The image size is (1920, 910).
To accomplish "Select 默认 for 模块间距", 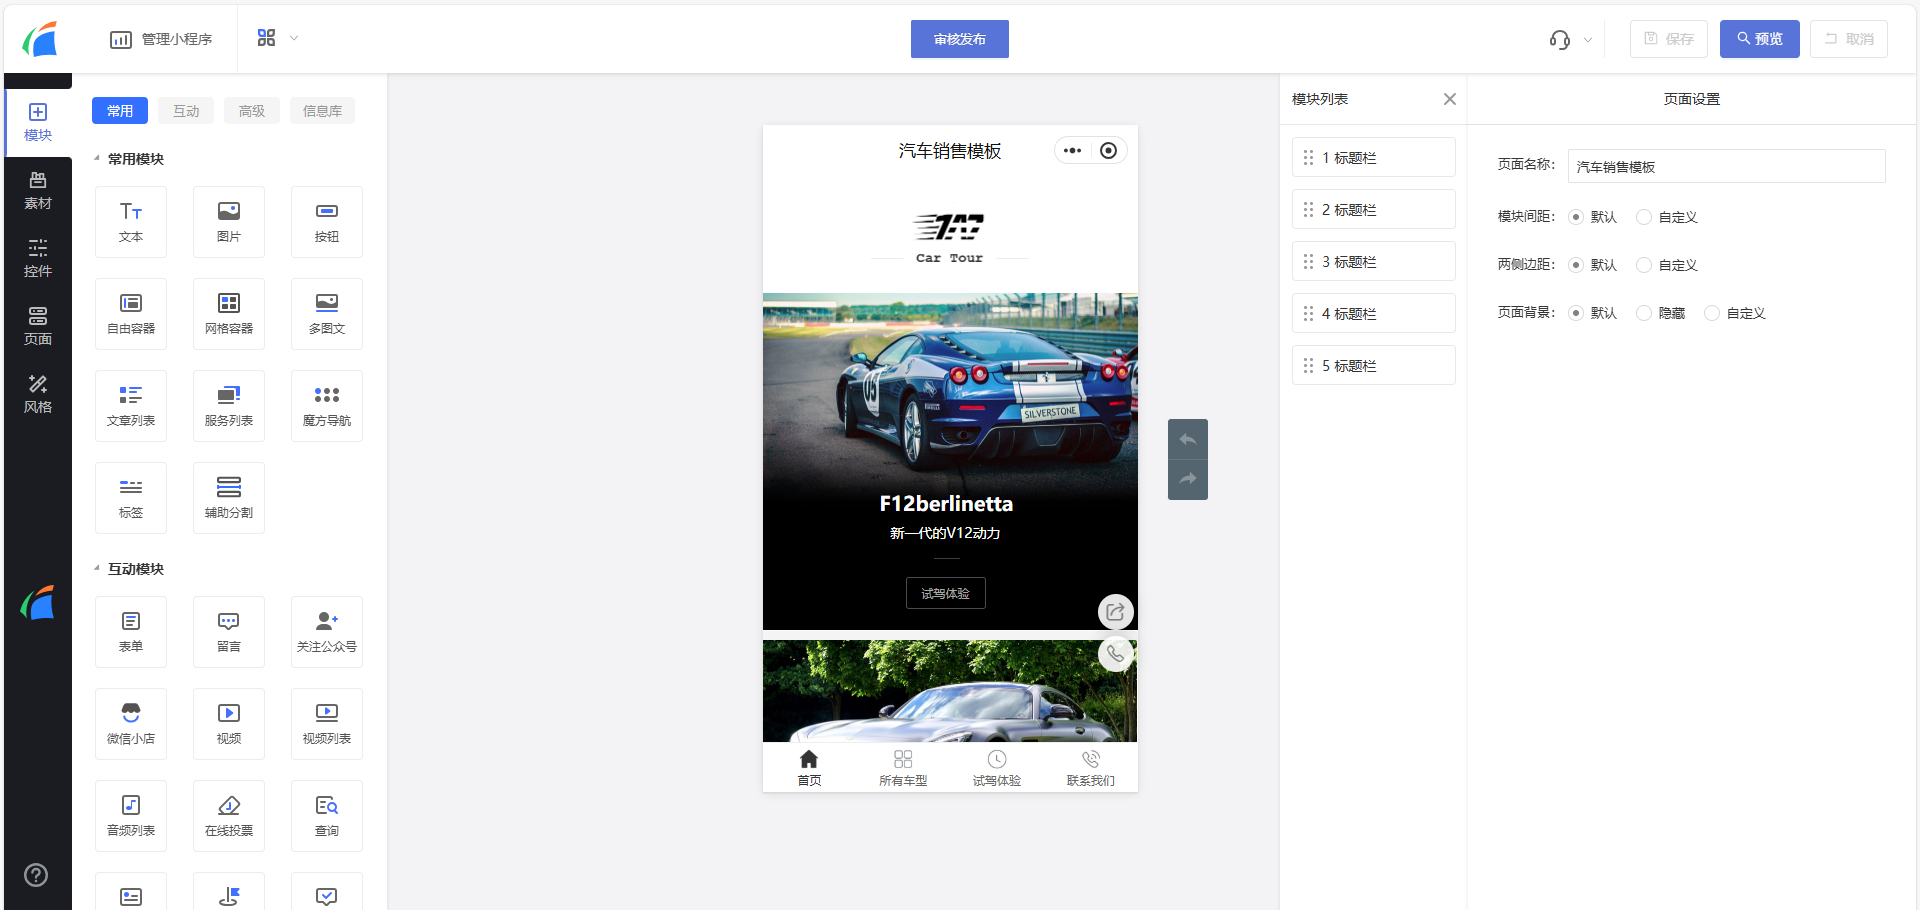I will (1576, 217).
